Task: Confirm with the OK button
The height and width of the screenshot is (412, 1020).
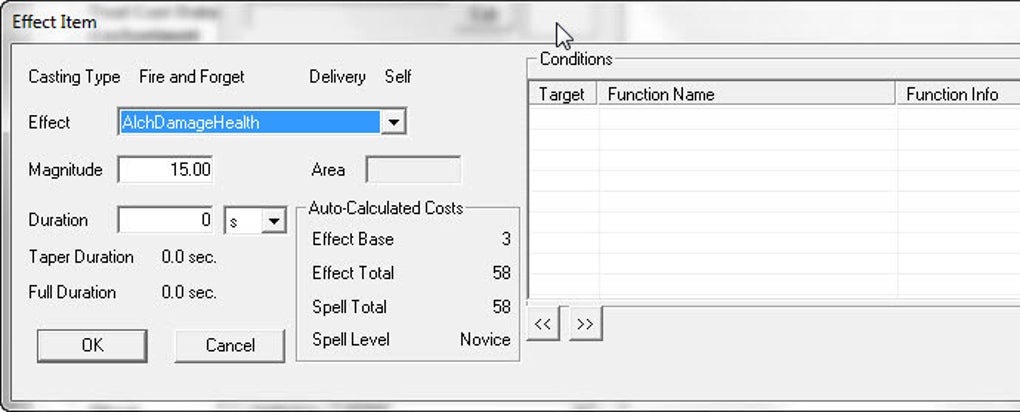Action: click(x=92, y=345)
